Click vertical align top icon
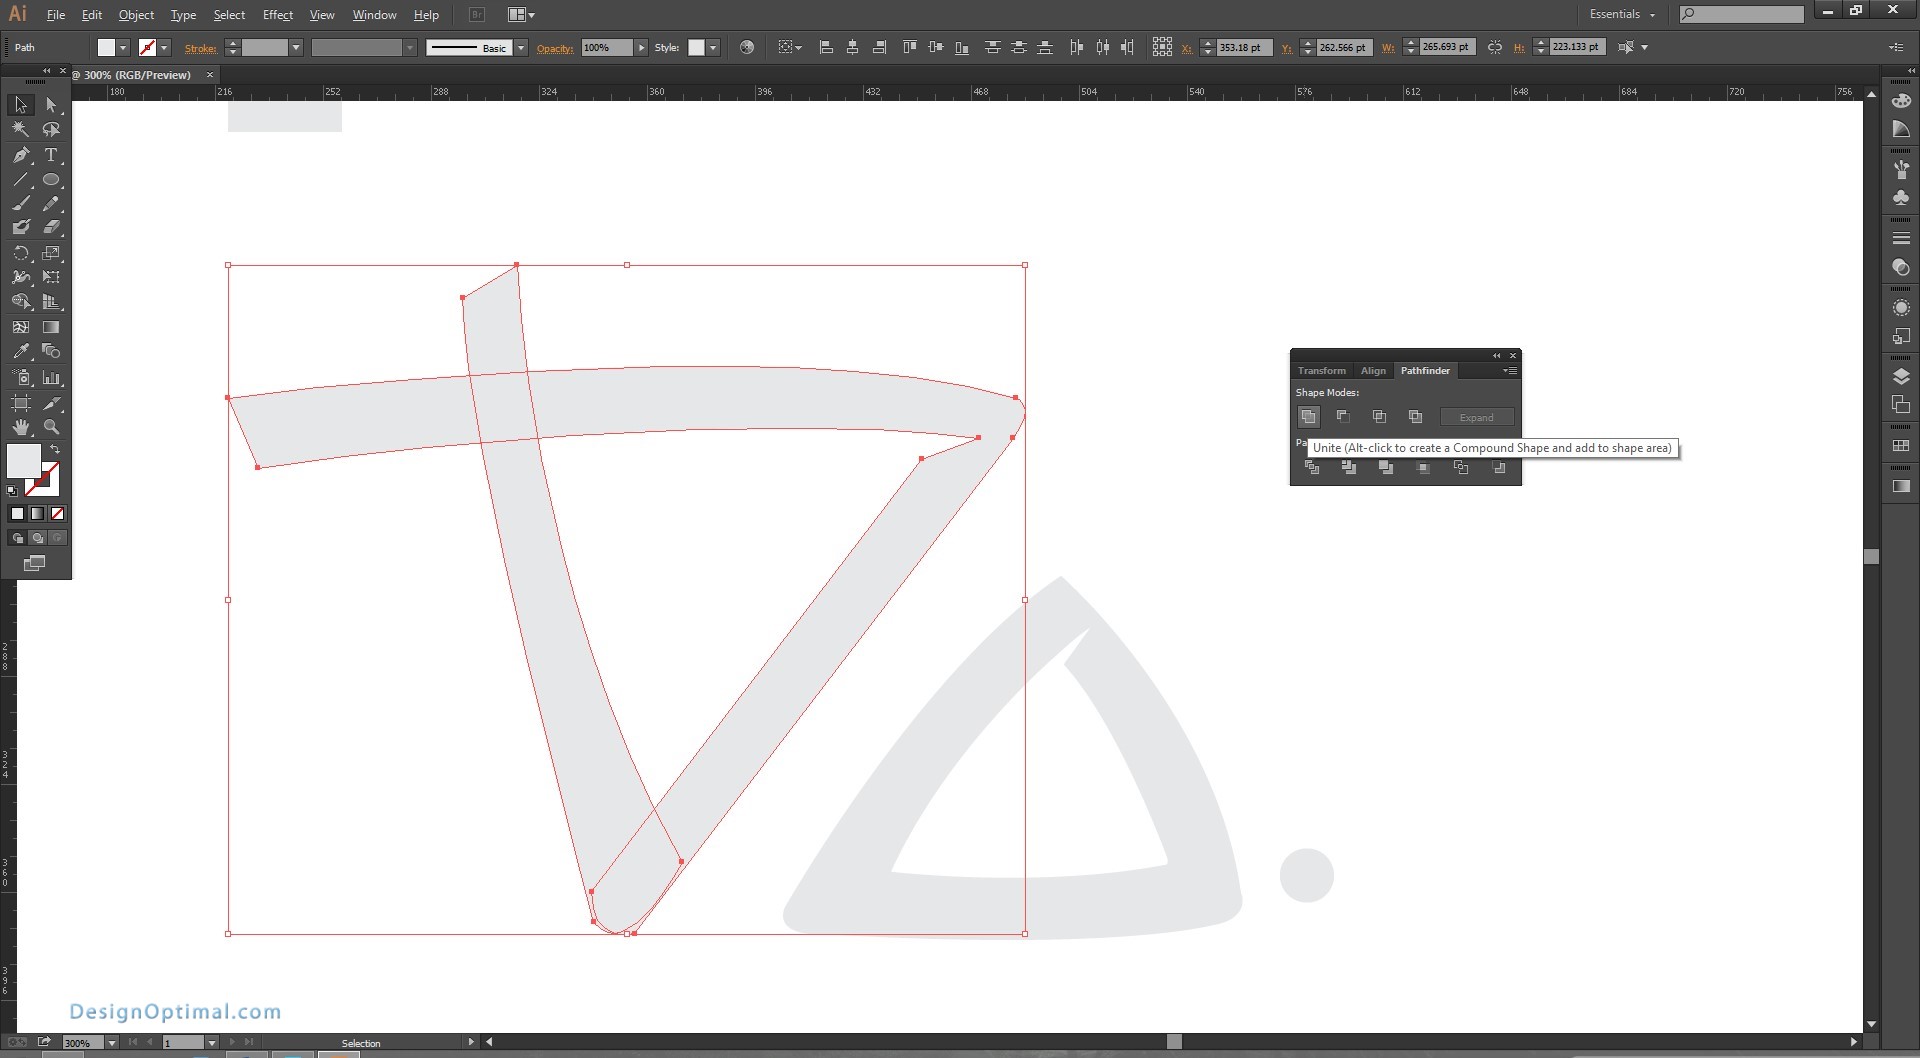Screen dimensions: 1920x1058 coord(909,47)
